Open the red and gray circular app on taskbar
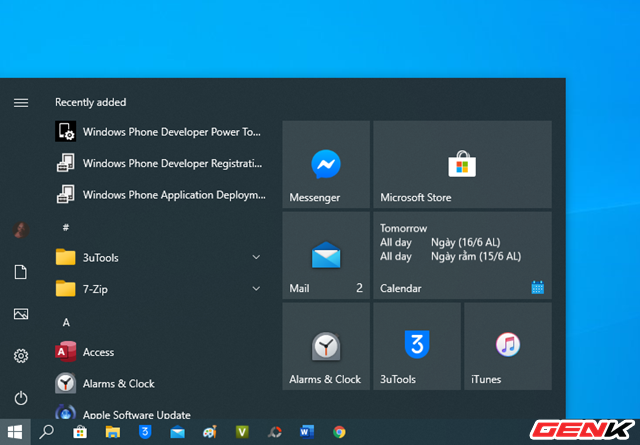The image size is (640, 445). (x=275, y=432)
